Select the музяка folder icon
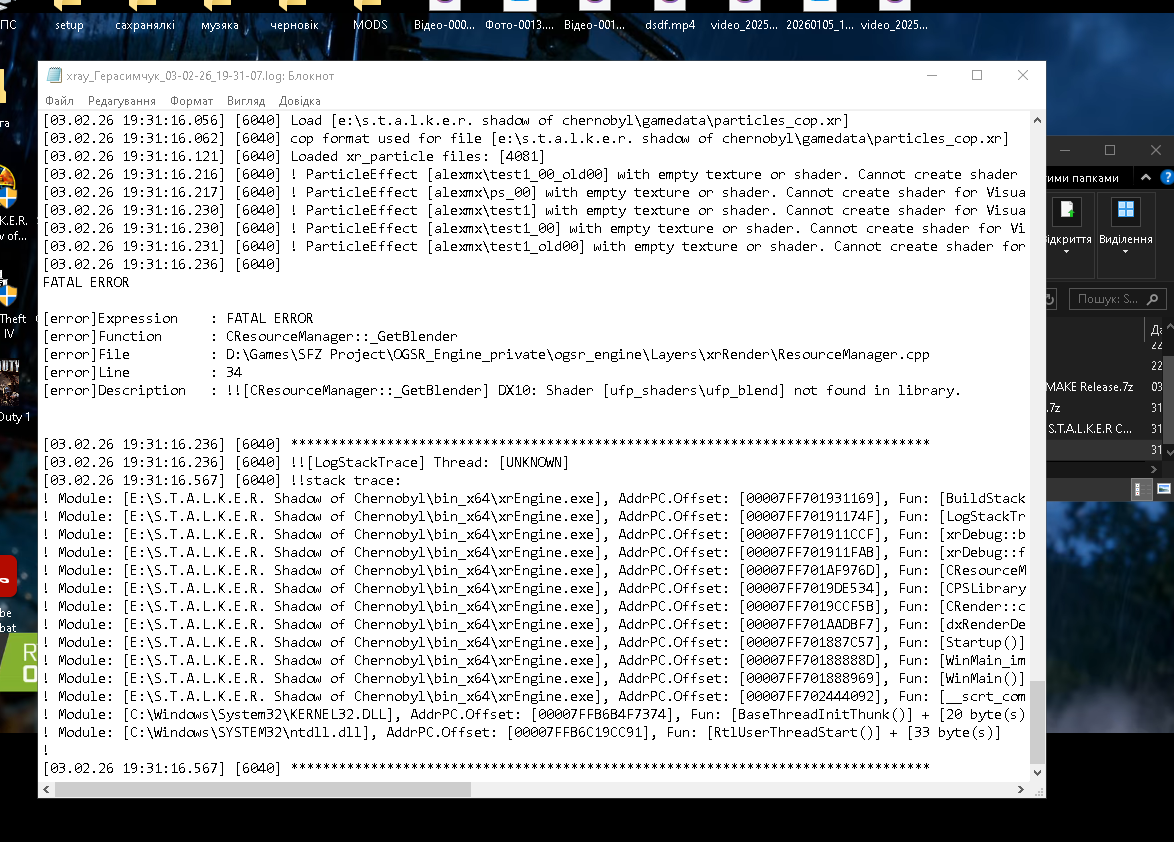The height and width of the screenshot is (842, 1174). [x=219, y=15]
